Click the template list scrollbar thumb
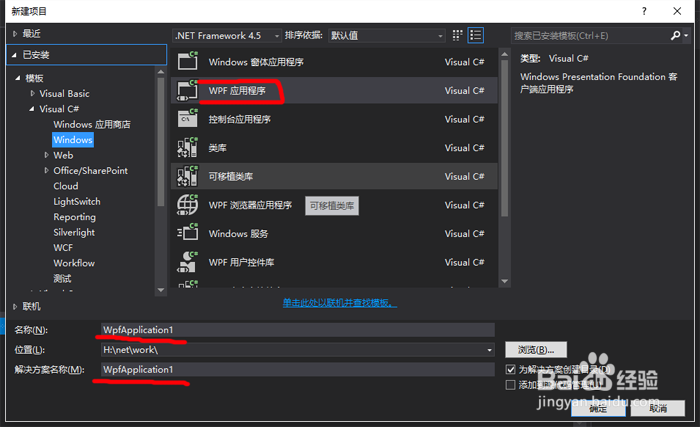700x427 pixels. 504,138
